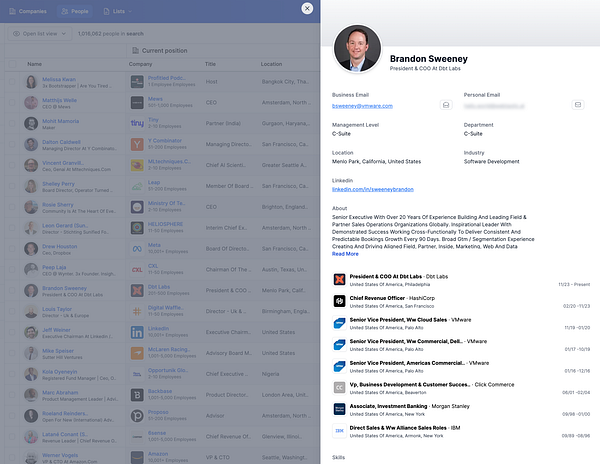Close the Brandon Sweeney profile panel
The width and height of the screenshot is (600, 464).
click(307, 8)
